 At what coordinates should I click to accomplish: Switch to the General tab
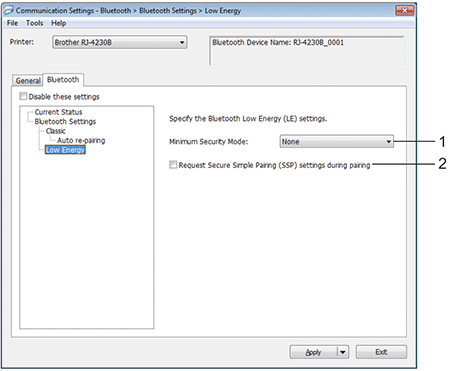(28, 80)
